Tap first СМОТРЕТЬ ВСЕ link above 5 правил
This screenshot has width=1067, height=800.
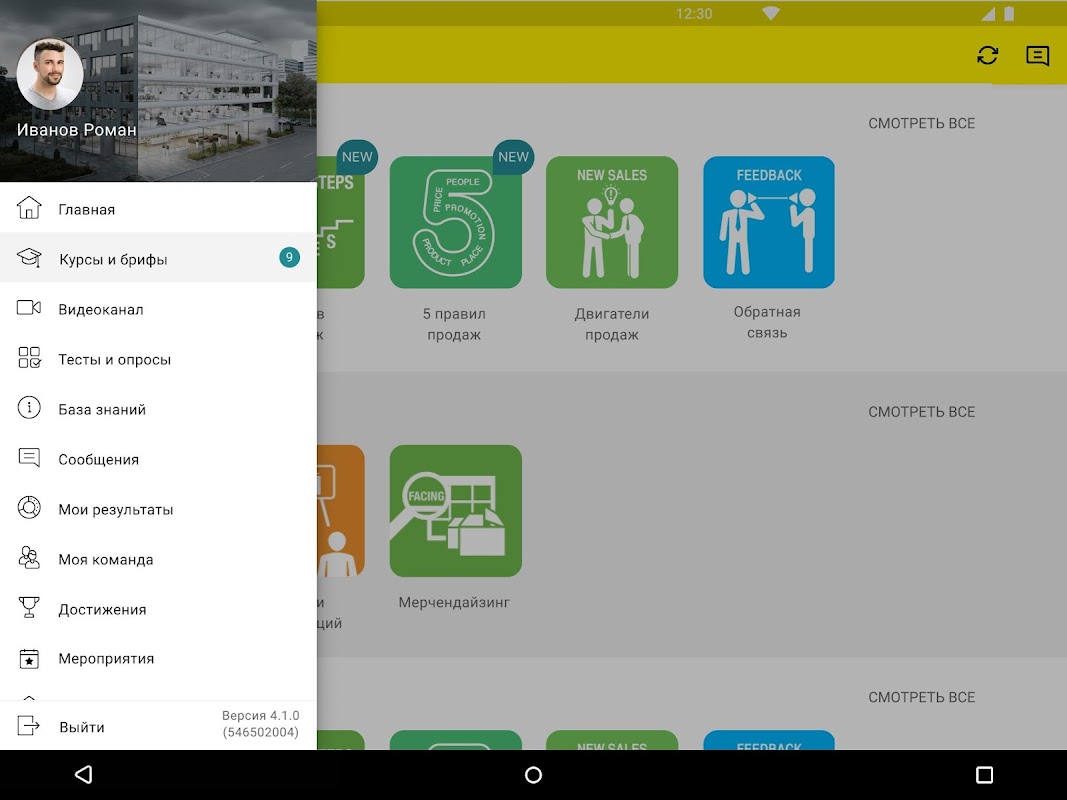[921, 123]
